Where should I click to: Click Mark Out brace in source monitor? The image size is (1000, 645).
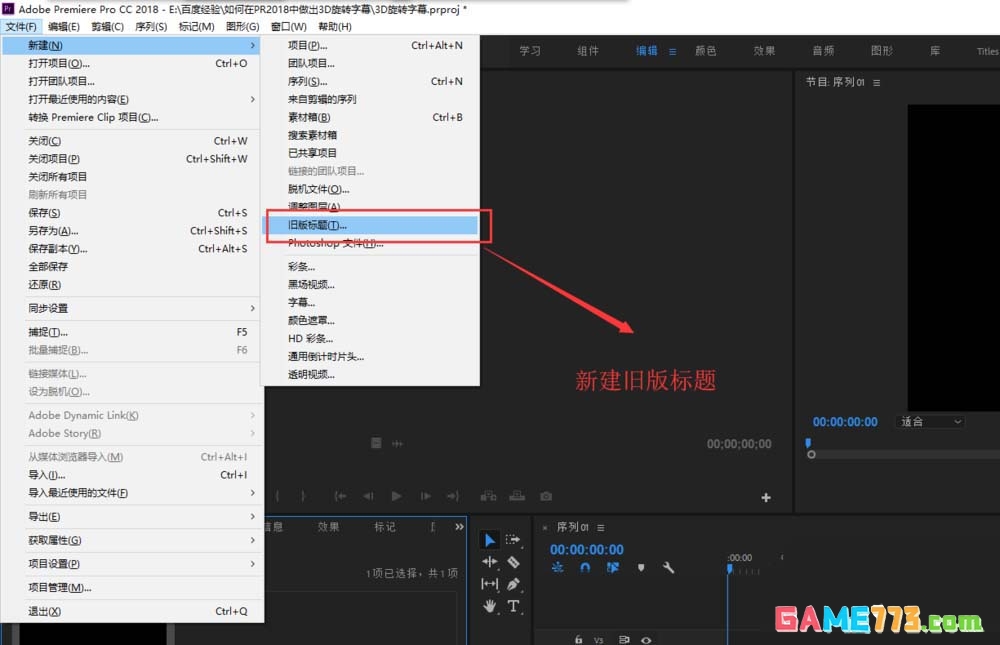[x=303, y=496]
